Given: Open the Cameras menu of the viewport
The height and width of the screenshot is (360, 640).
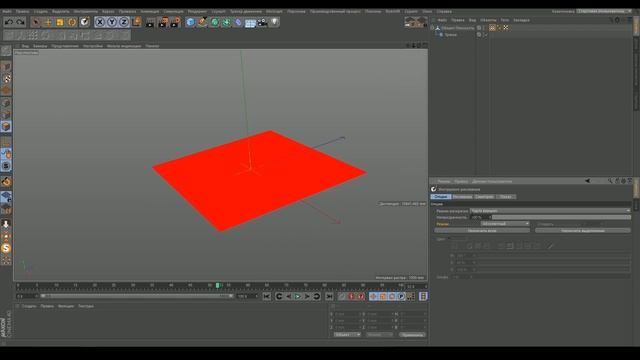Looking at the screenshot, I should coord(40,46).
